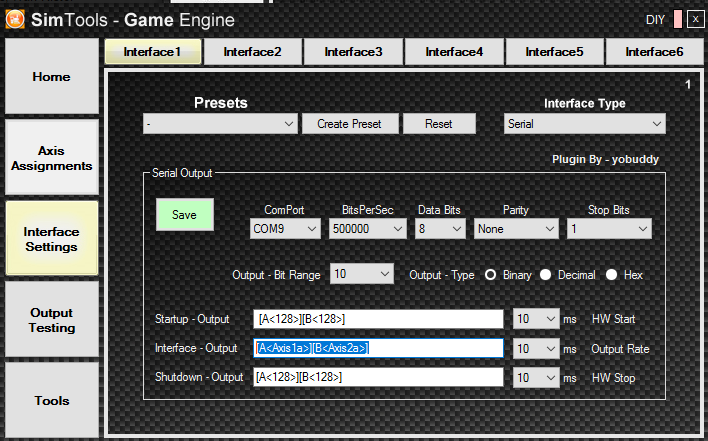Click the Startup Output text field

378,319
